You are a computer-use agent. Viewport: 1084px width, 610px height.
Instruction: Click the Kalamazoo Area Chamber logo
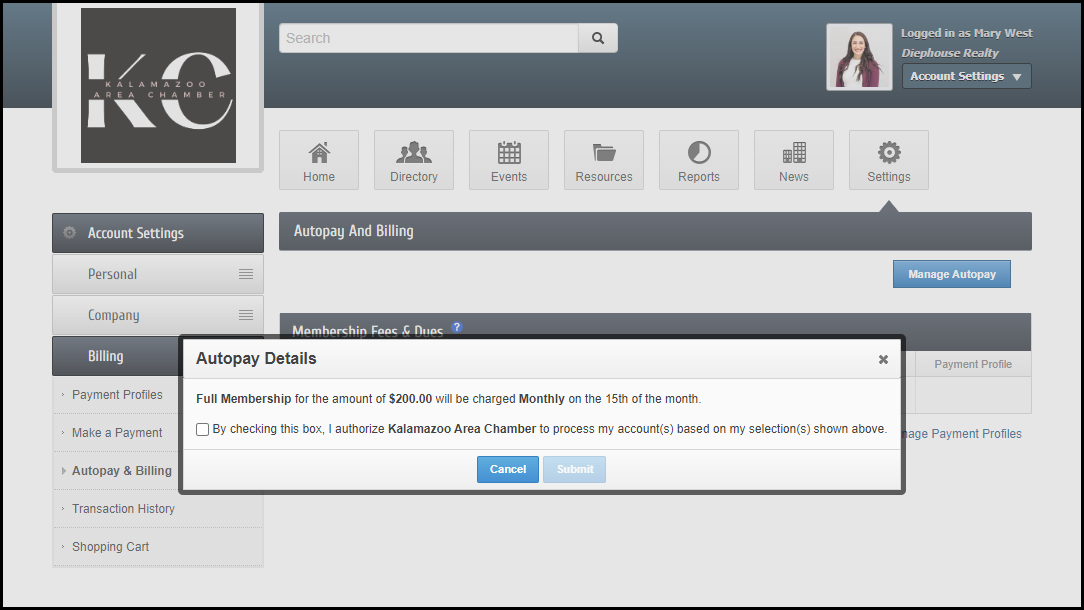click(x=158, y=86)
